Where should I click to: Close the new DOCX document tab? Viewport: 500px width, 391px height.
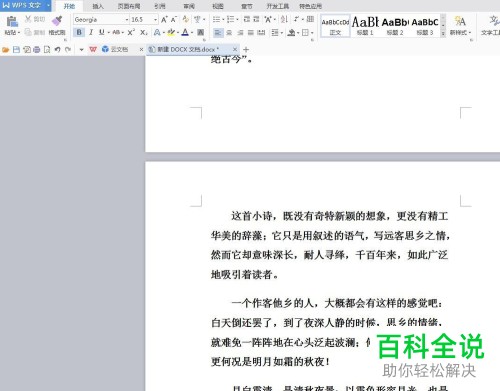click(x=235, y=49)
